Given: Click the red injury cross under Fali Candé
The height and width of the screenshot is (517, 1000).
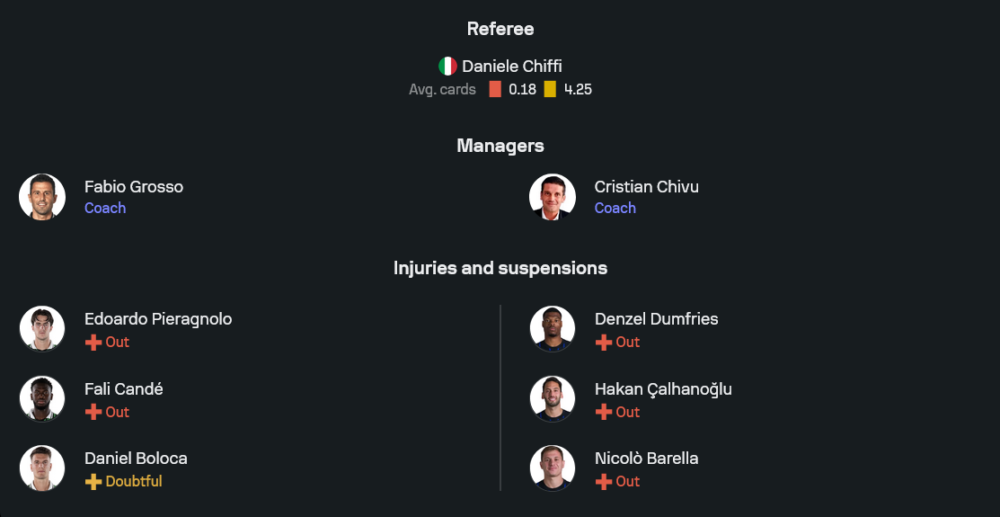Looking at the screenshot, I should coord(93,412).
